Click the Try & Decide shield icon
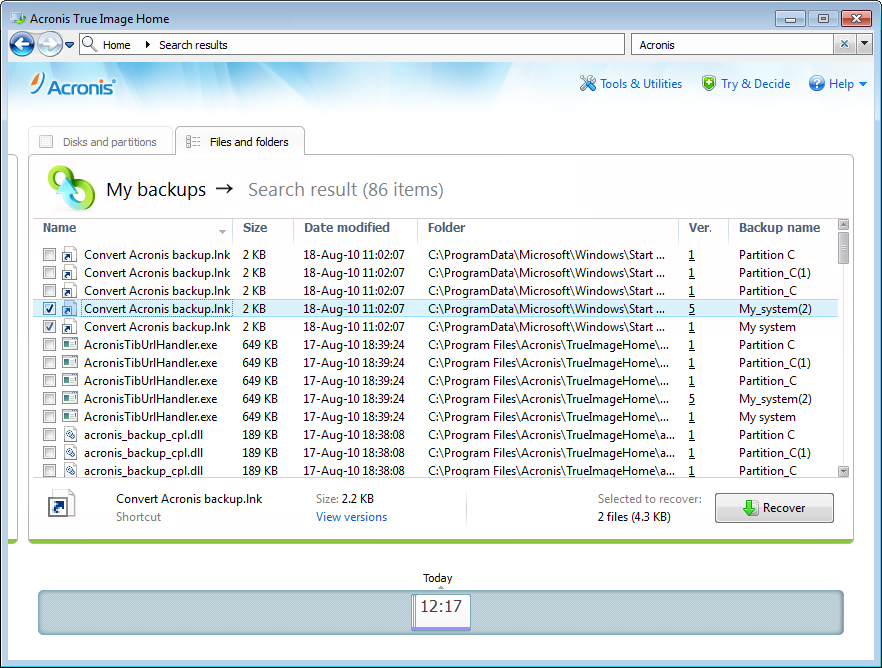882x668 pixels. tap(709, 83)
